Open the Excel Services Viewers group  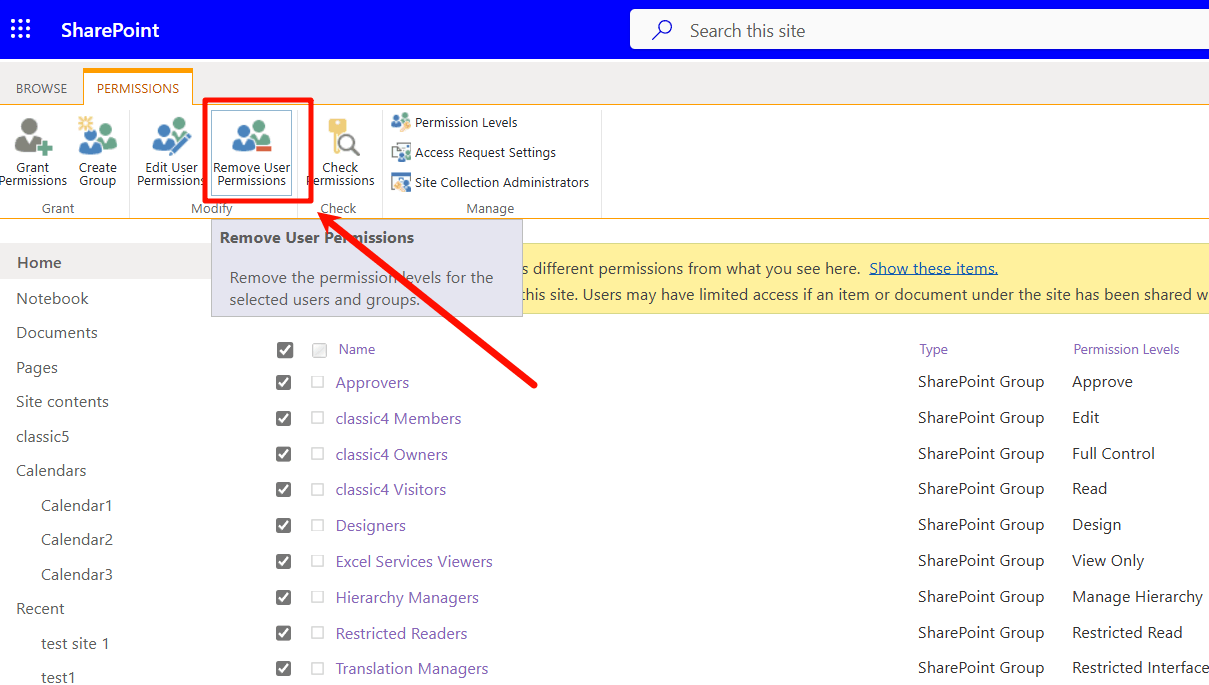[414, 562]
